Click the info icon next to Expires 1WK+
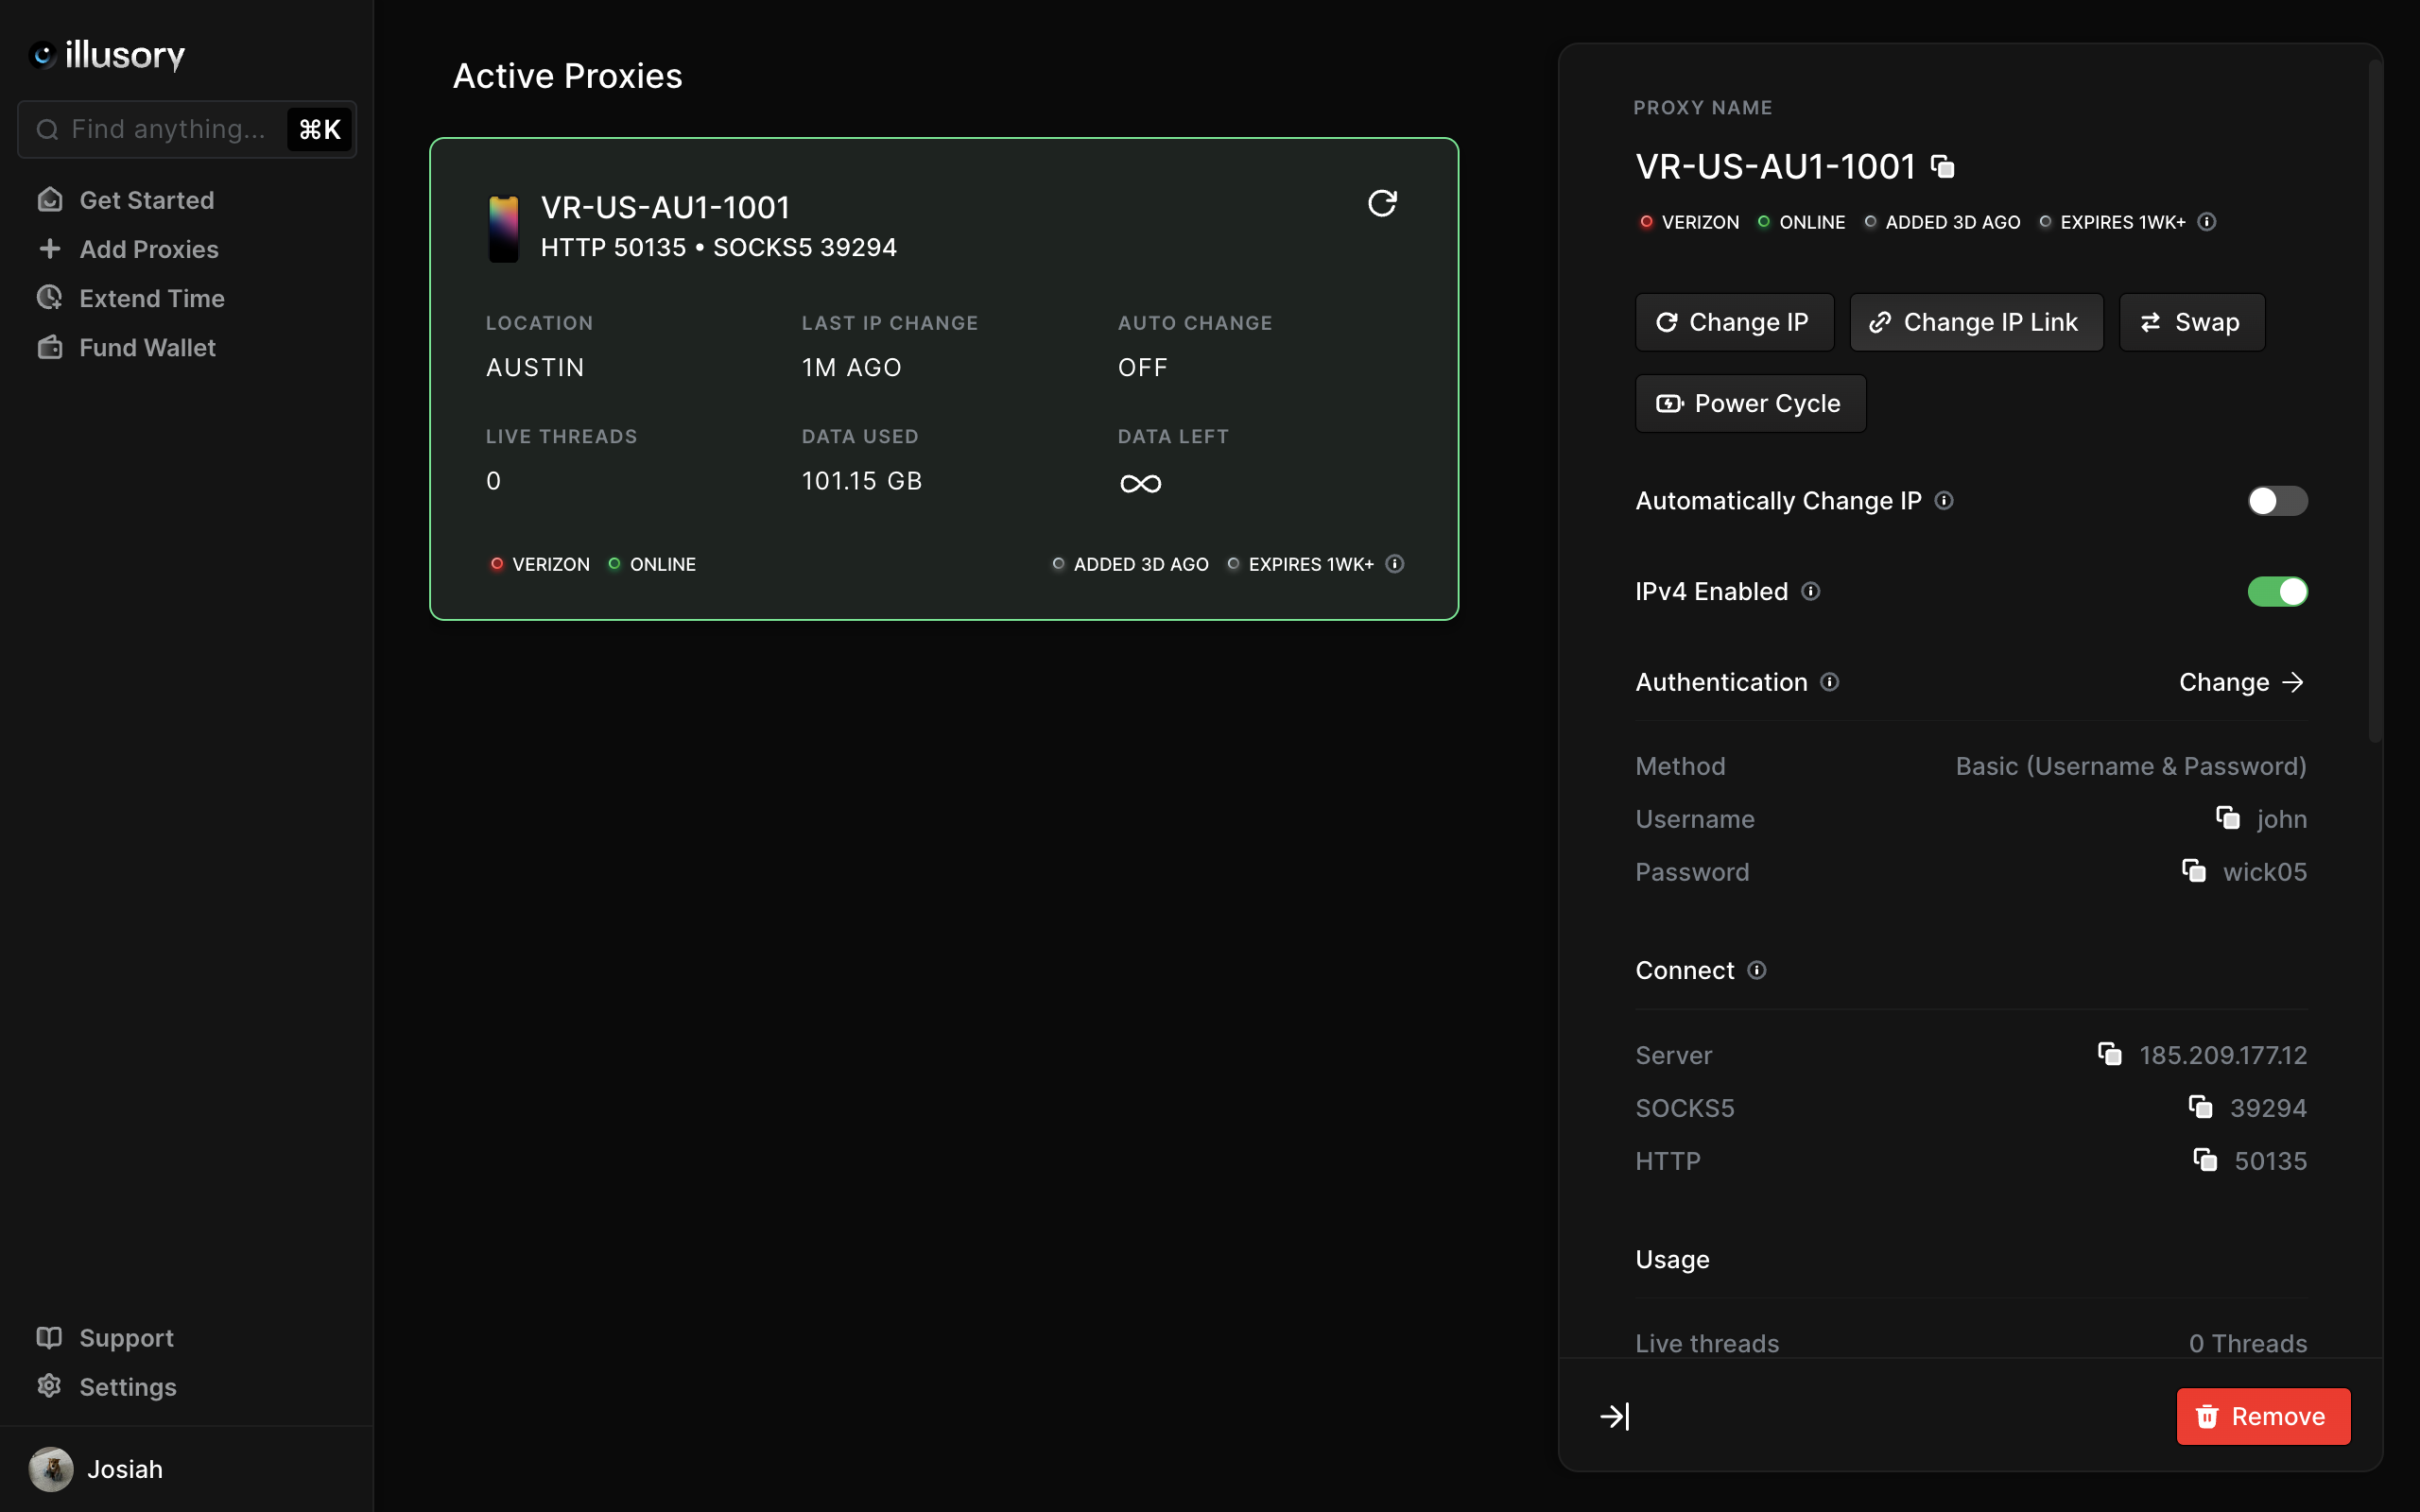The image size is (2420, 1512). [x=2207, y=221]
